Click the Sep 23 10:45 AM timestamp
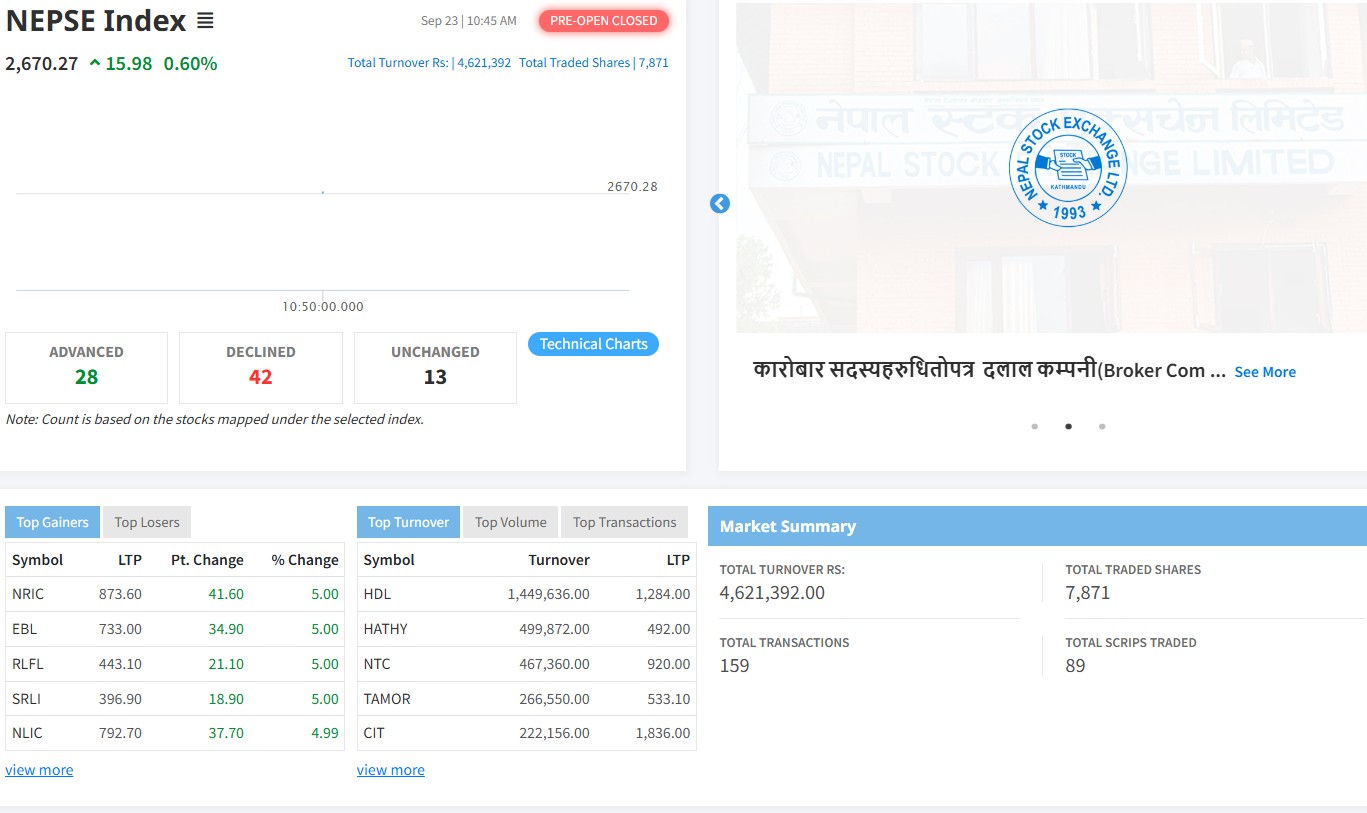Screen dimensions: 1367x813 pyautogui.click(x=469, y=21)
